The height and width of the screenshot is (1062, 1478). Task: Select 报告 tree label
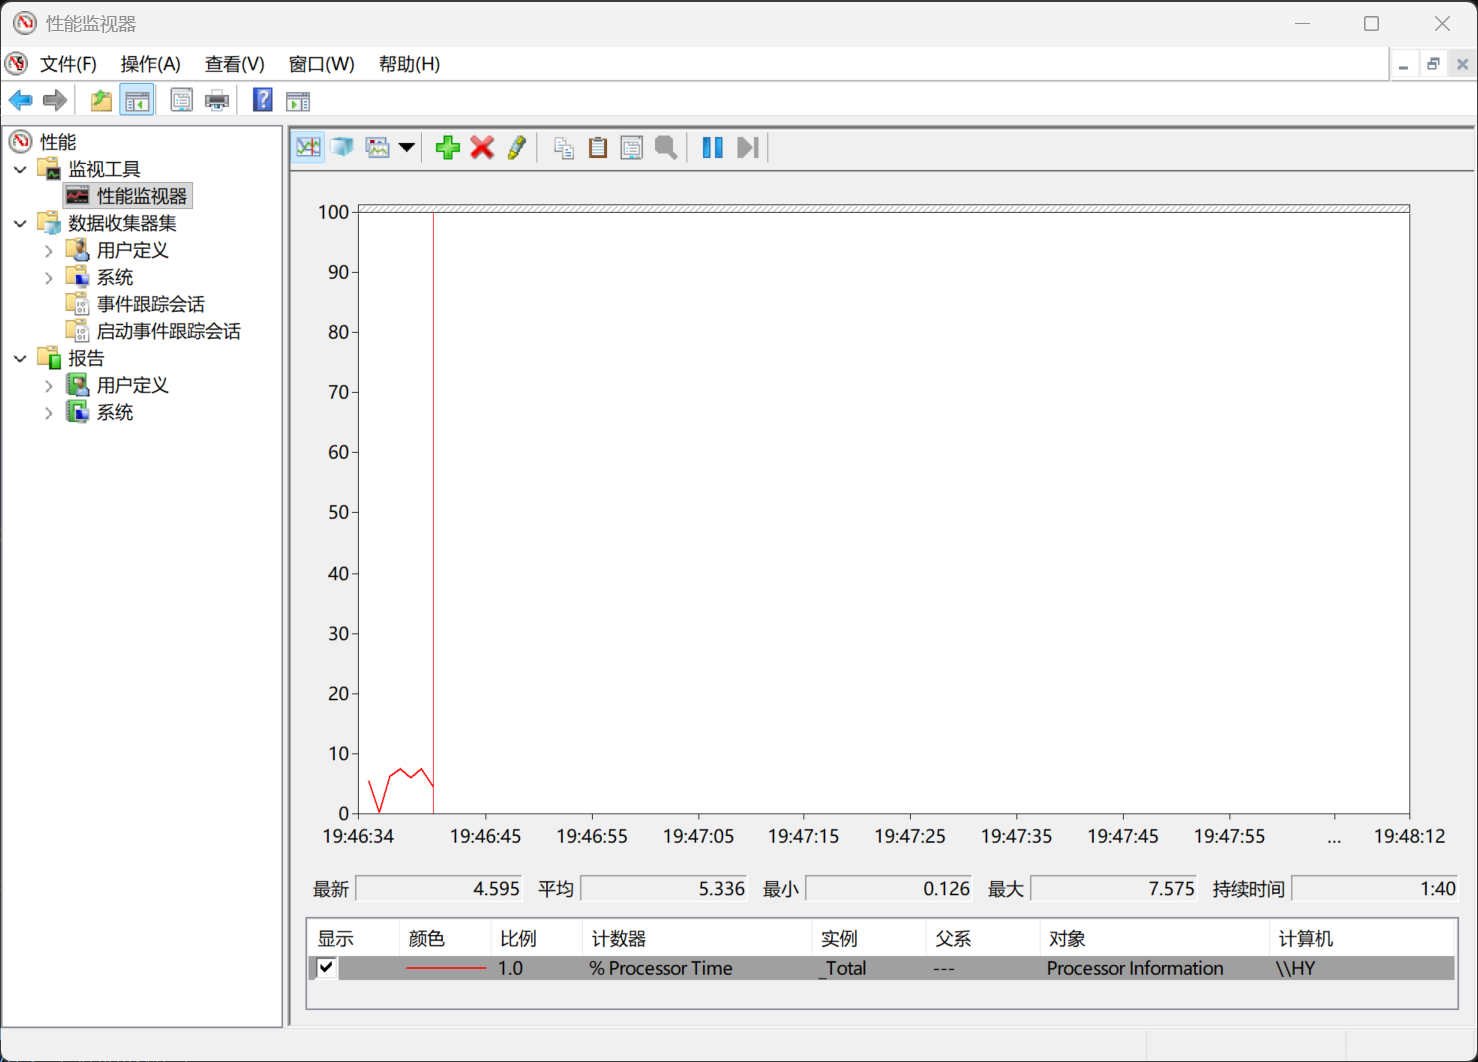tap(86, 358)
